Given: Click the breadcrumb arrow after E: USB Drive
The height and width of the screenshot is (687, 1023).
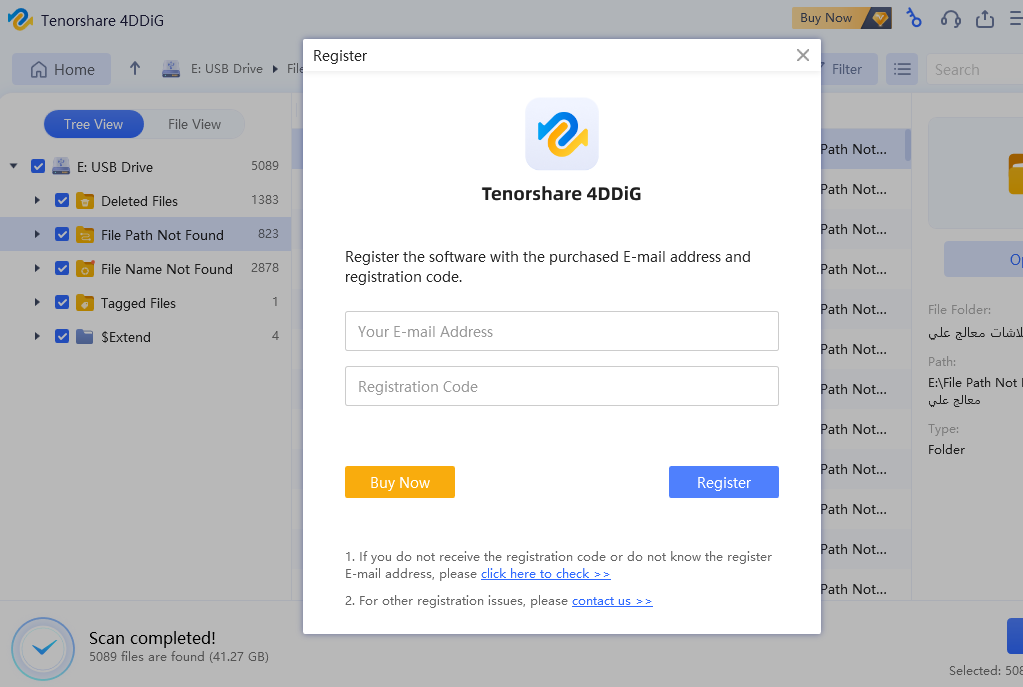Looking at the screenshot, I should [x=275, y=69].
